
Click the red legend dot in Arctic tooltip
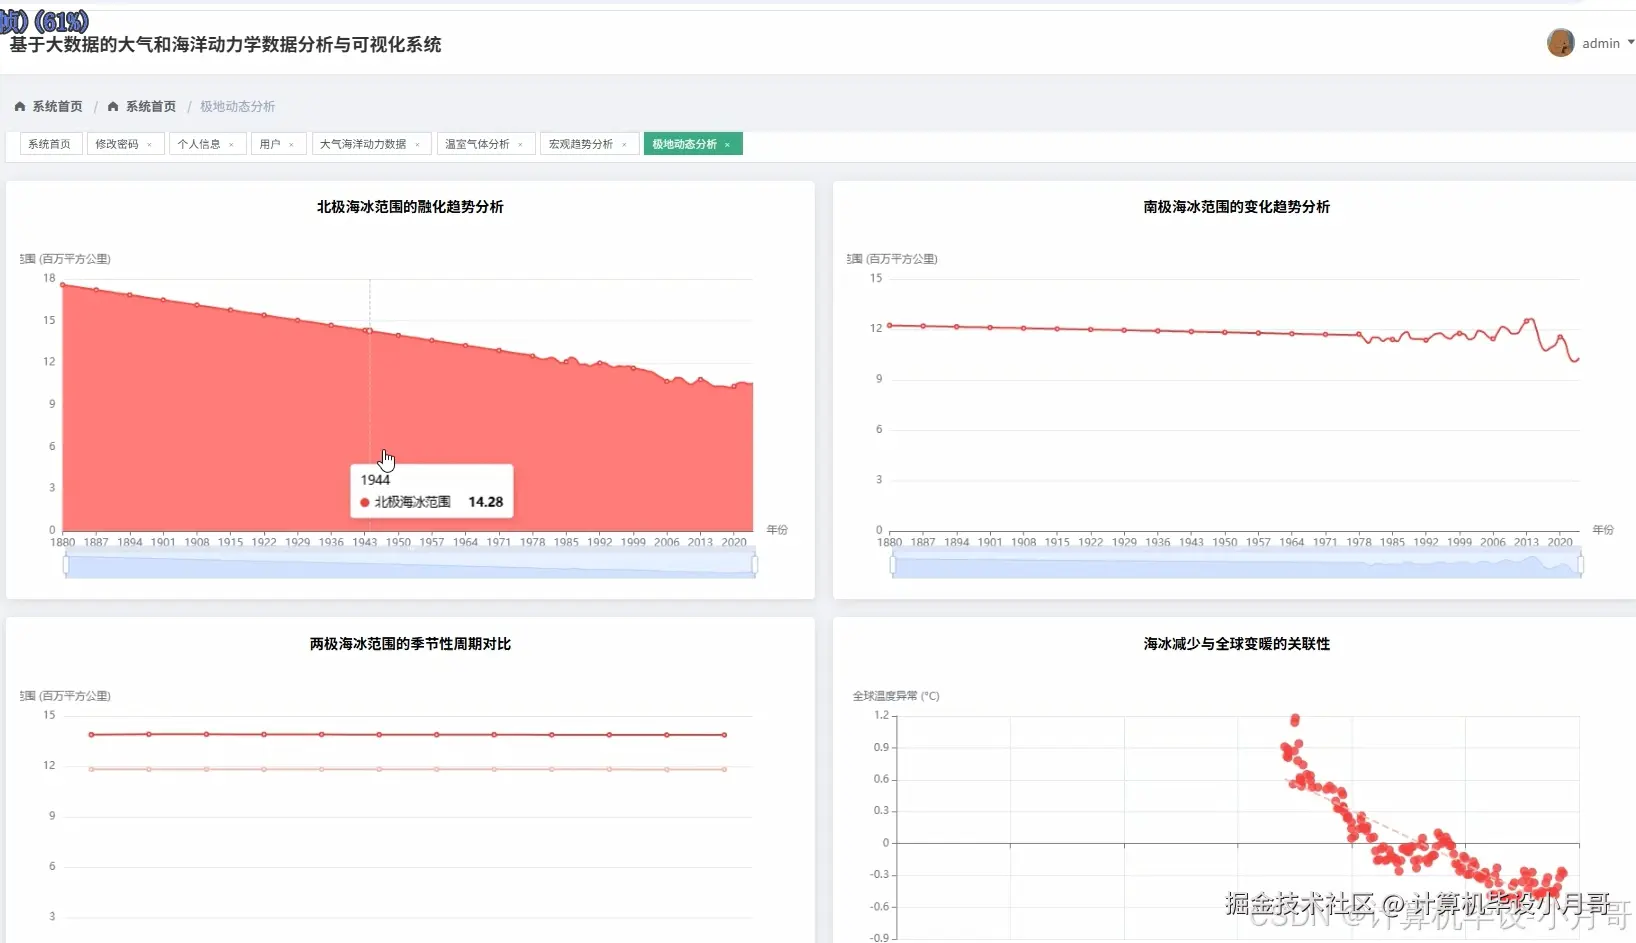tap(365, 502)
